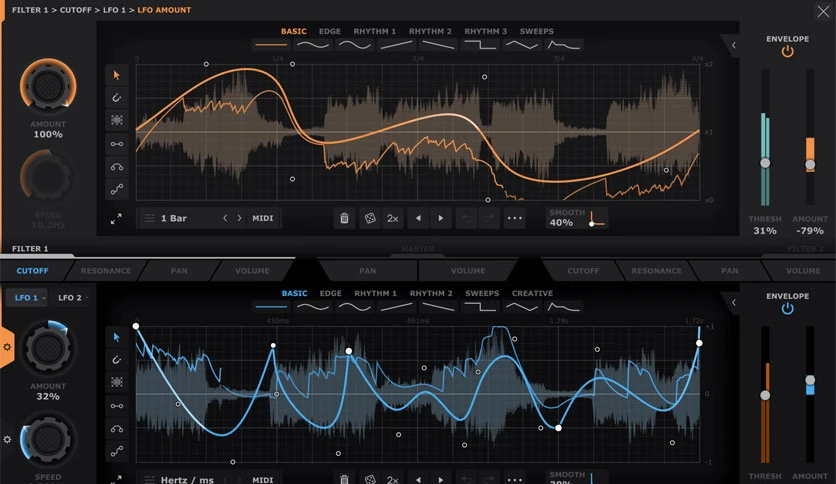Switch to EDGE tab in orange editor
This screenshot has height=484, width=836.
pyautogui.click(x=329, y=31)
